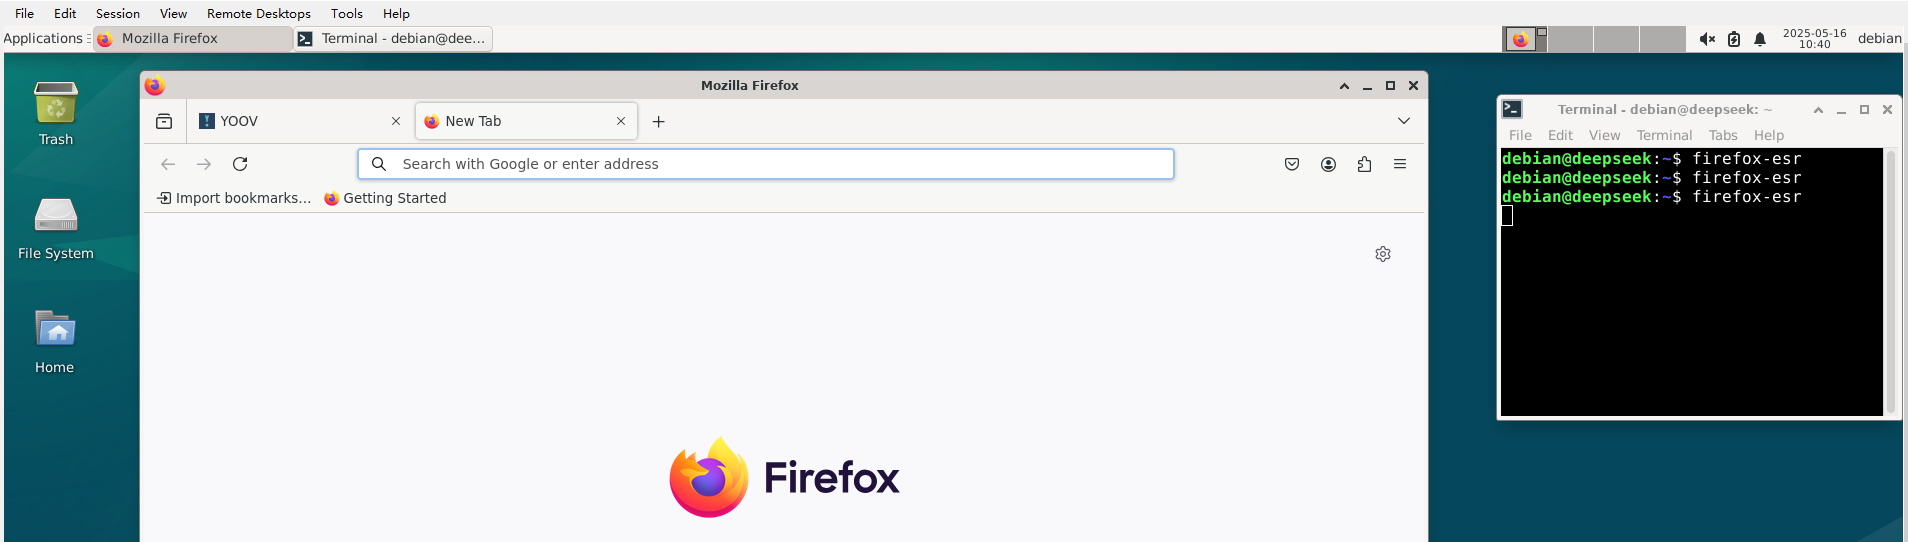
Task: Open the View menu in remote viewer
Action: coord(173,13)
